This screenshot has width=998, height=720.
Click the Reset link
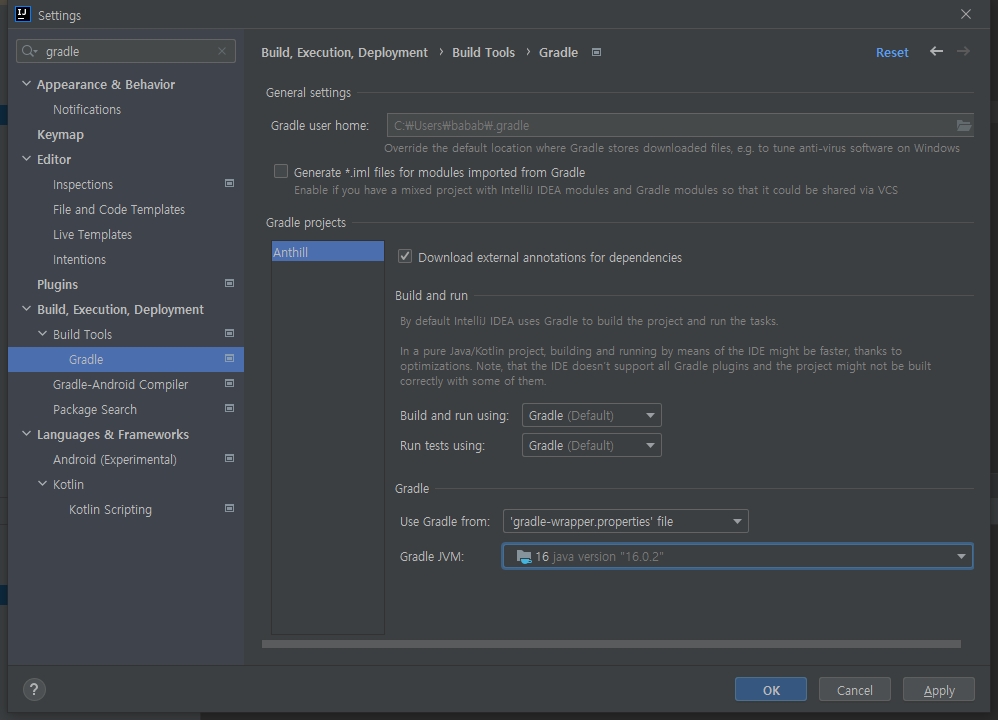[892, 52]
